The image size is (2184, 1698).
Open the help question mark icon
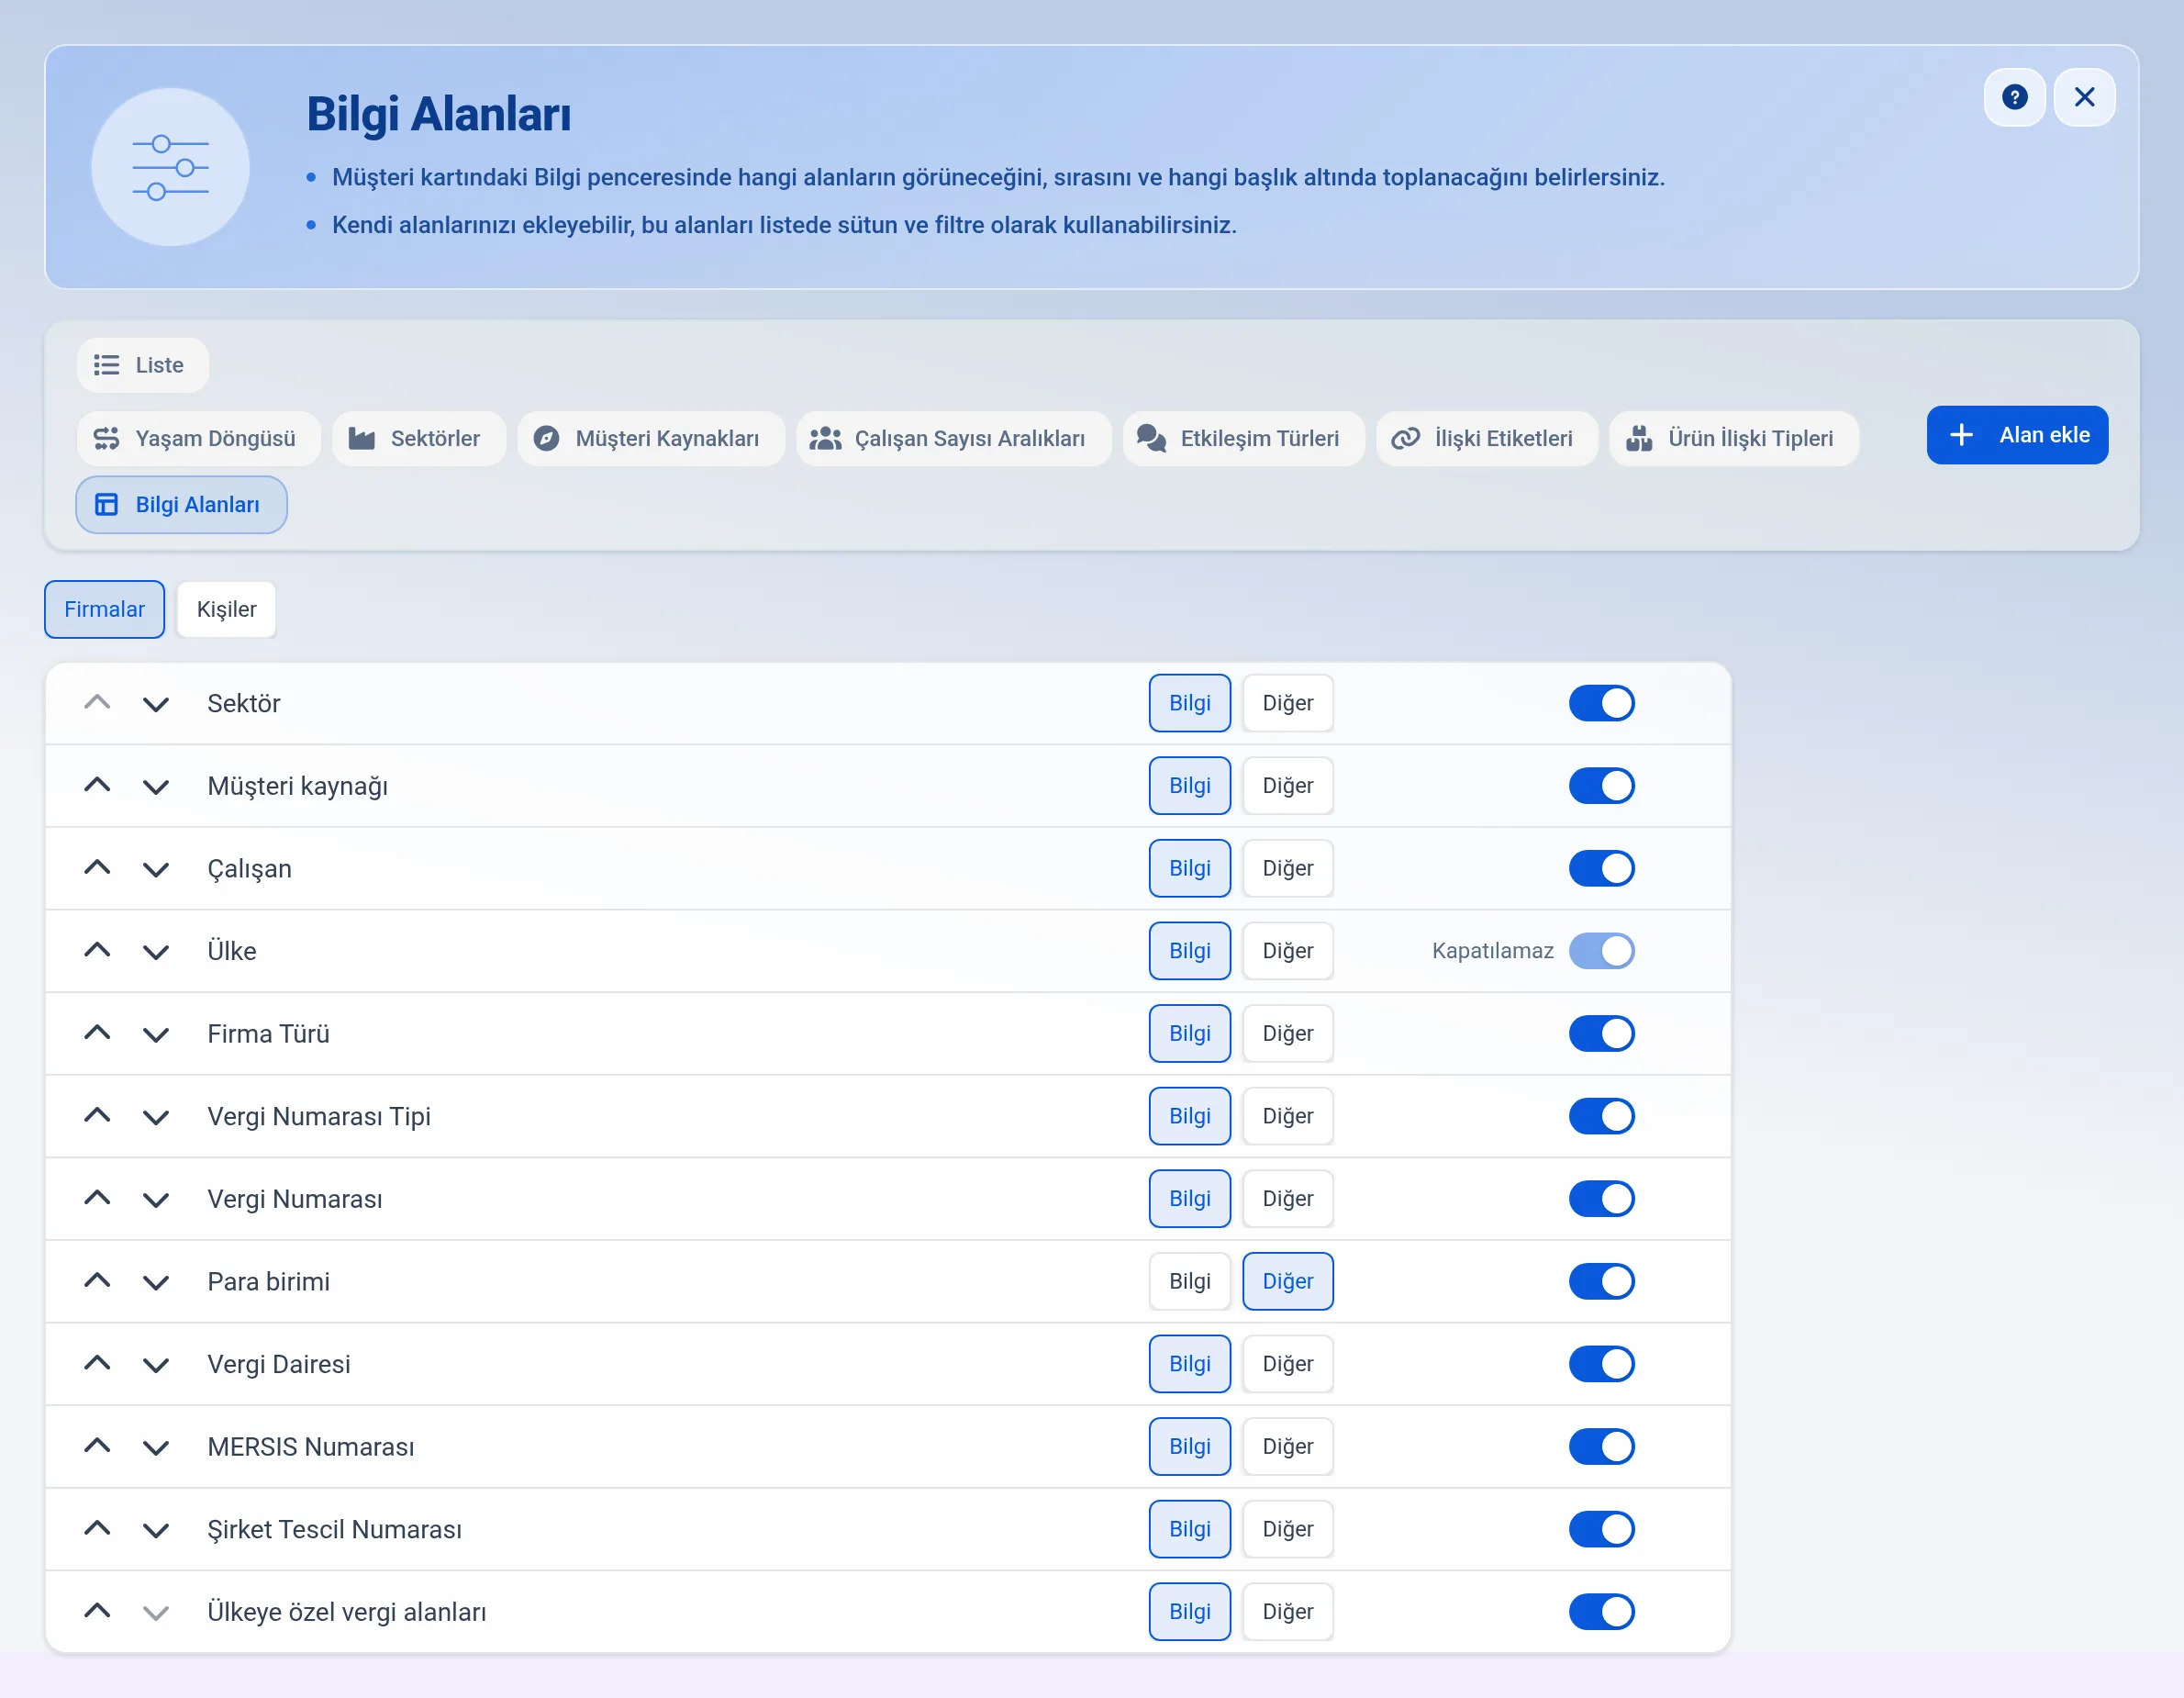[2014, 97]
